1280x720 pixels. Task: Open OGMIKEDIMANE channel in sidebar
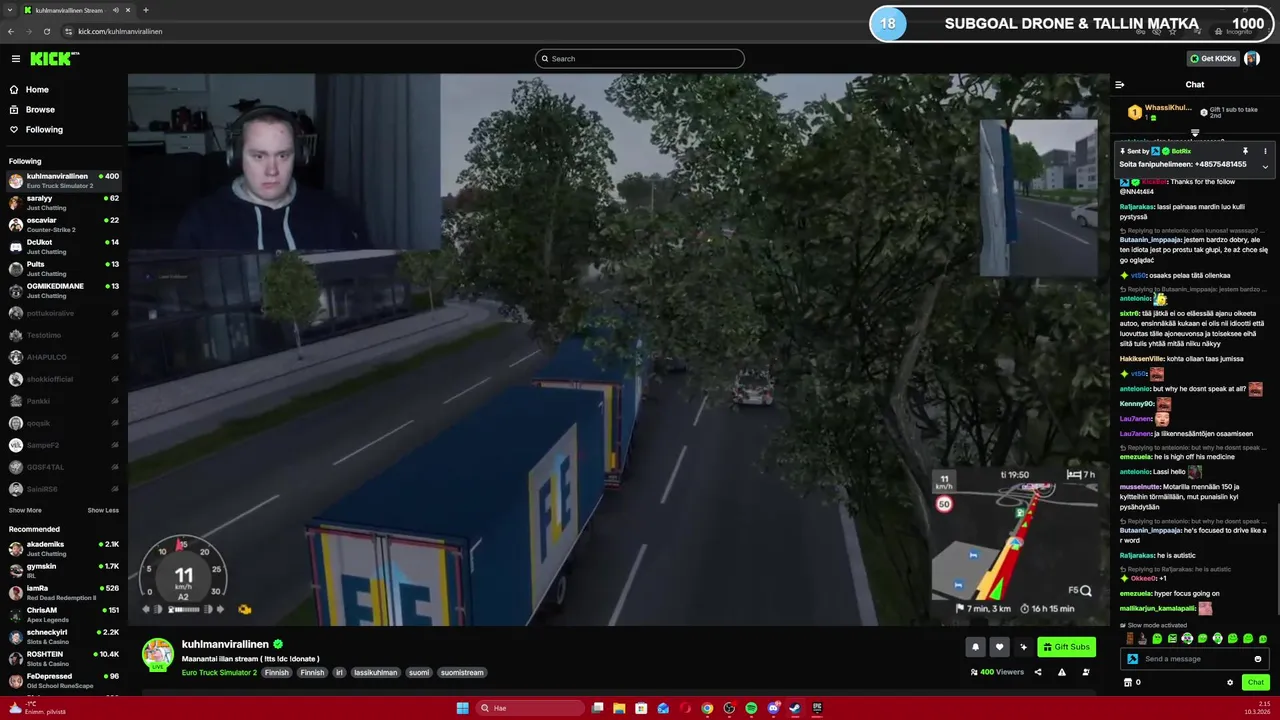tap(64, 290)
